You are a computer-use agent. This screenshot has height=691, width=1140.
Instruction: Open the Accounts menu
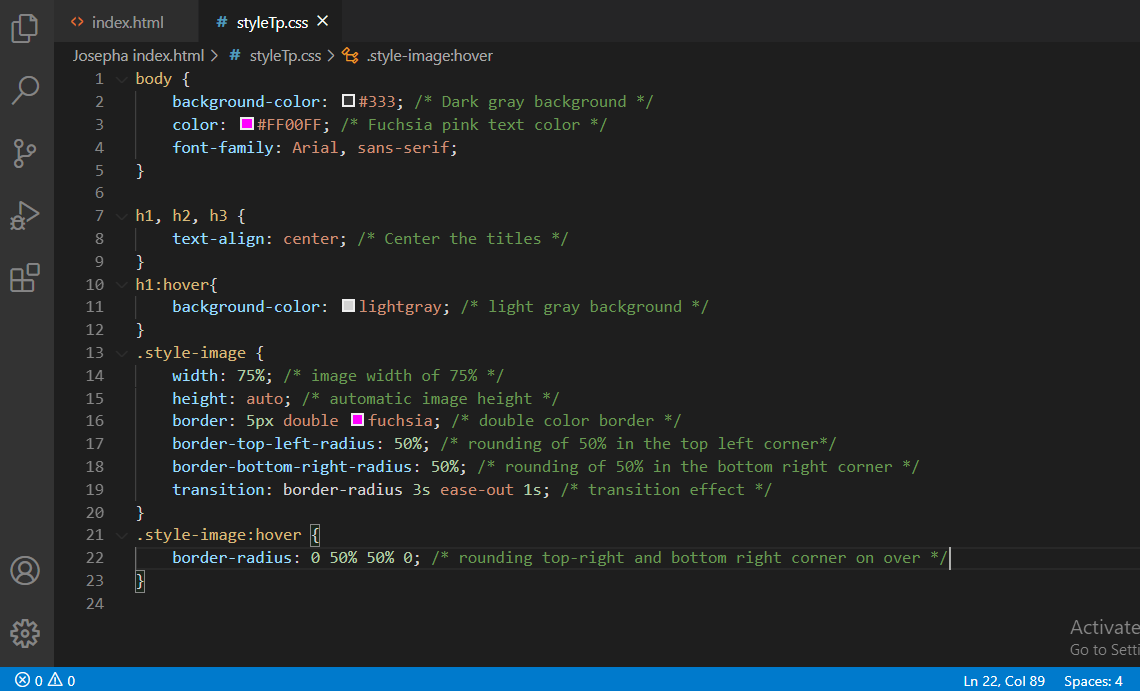[x=25, y=571]
